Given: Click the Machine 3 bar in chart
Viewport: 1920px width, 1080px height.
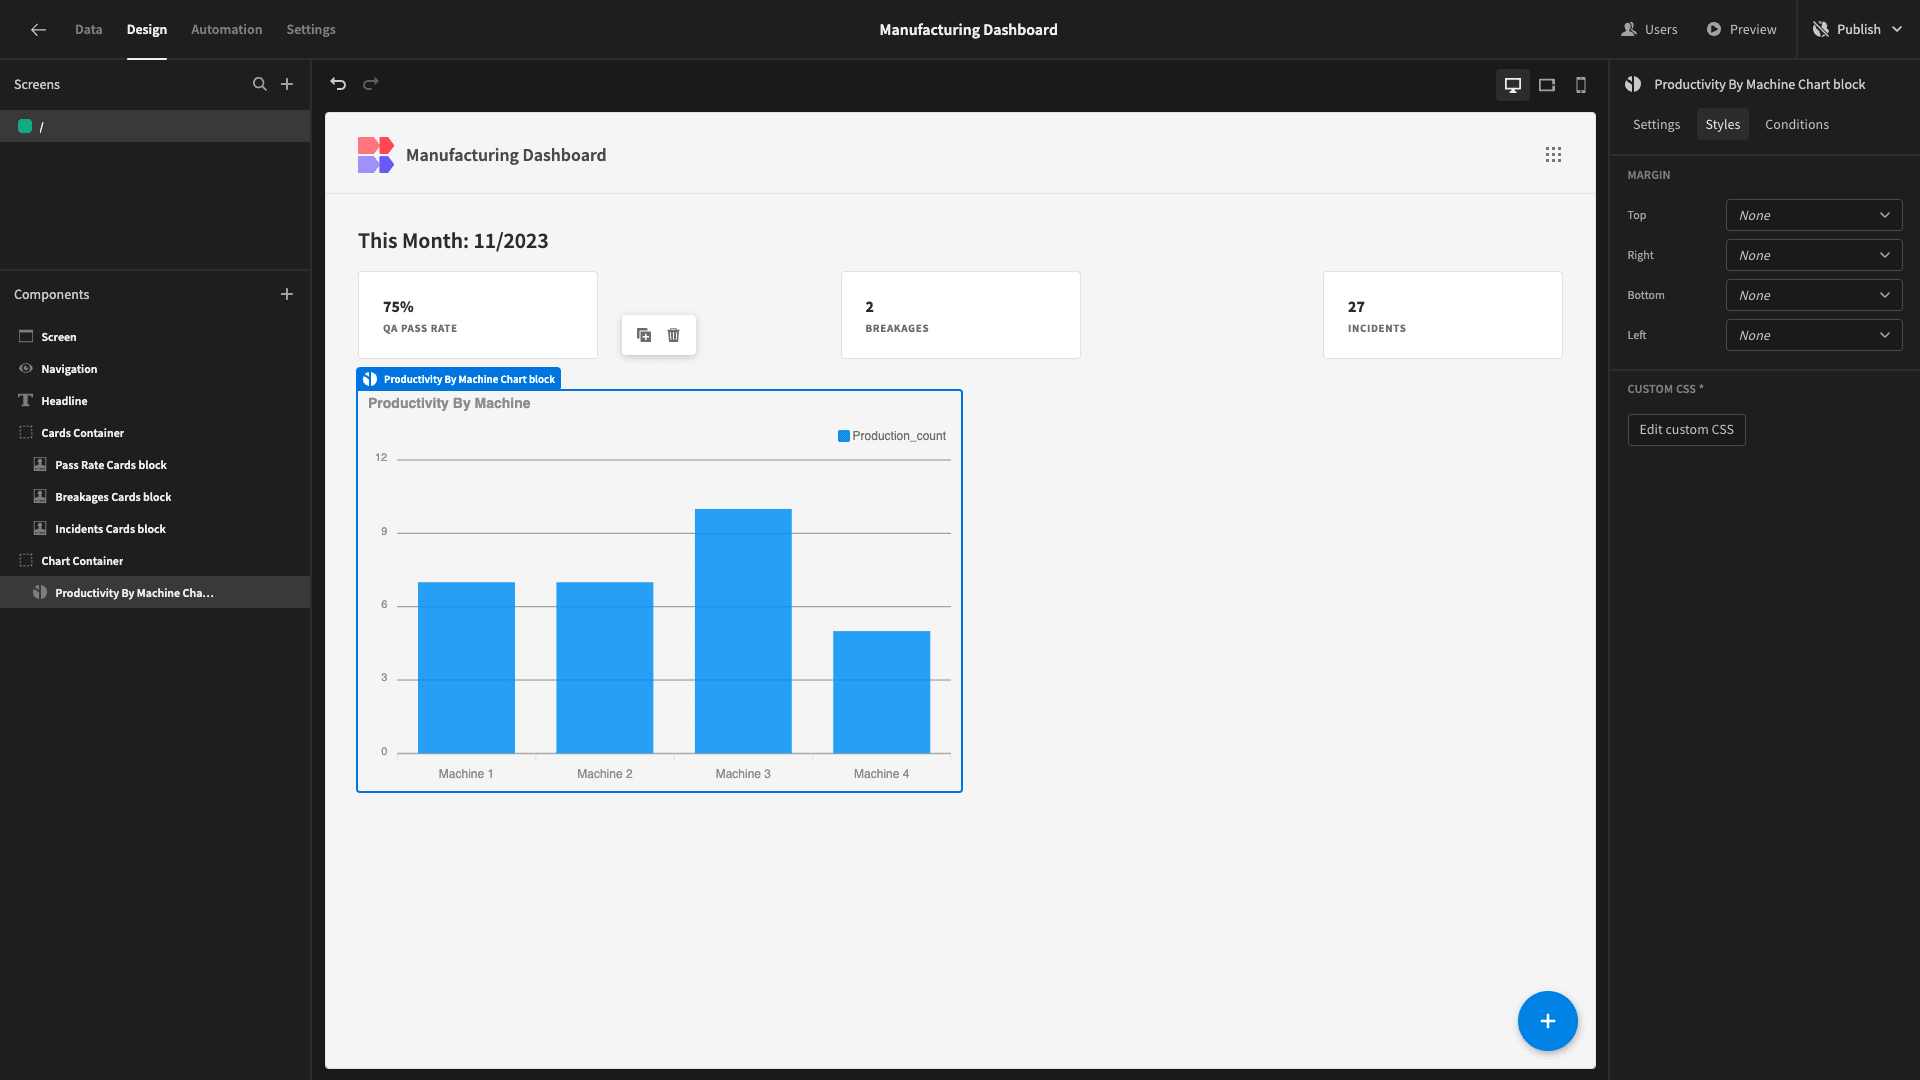Looking at the screenshot, I should coord(743,631).
